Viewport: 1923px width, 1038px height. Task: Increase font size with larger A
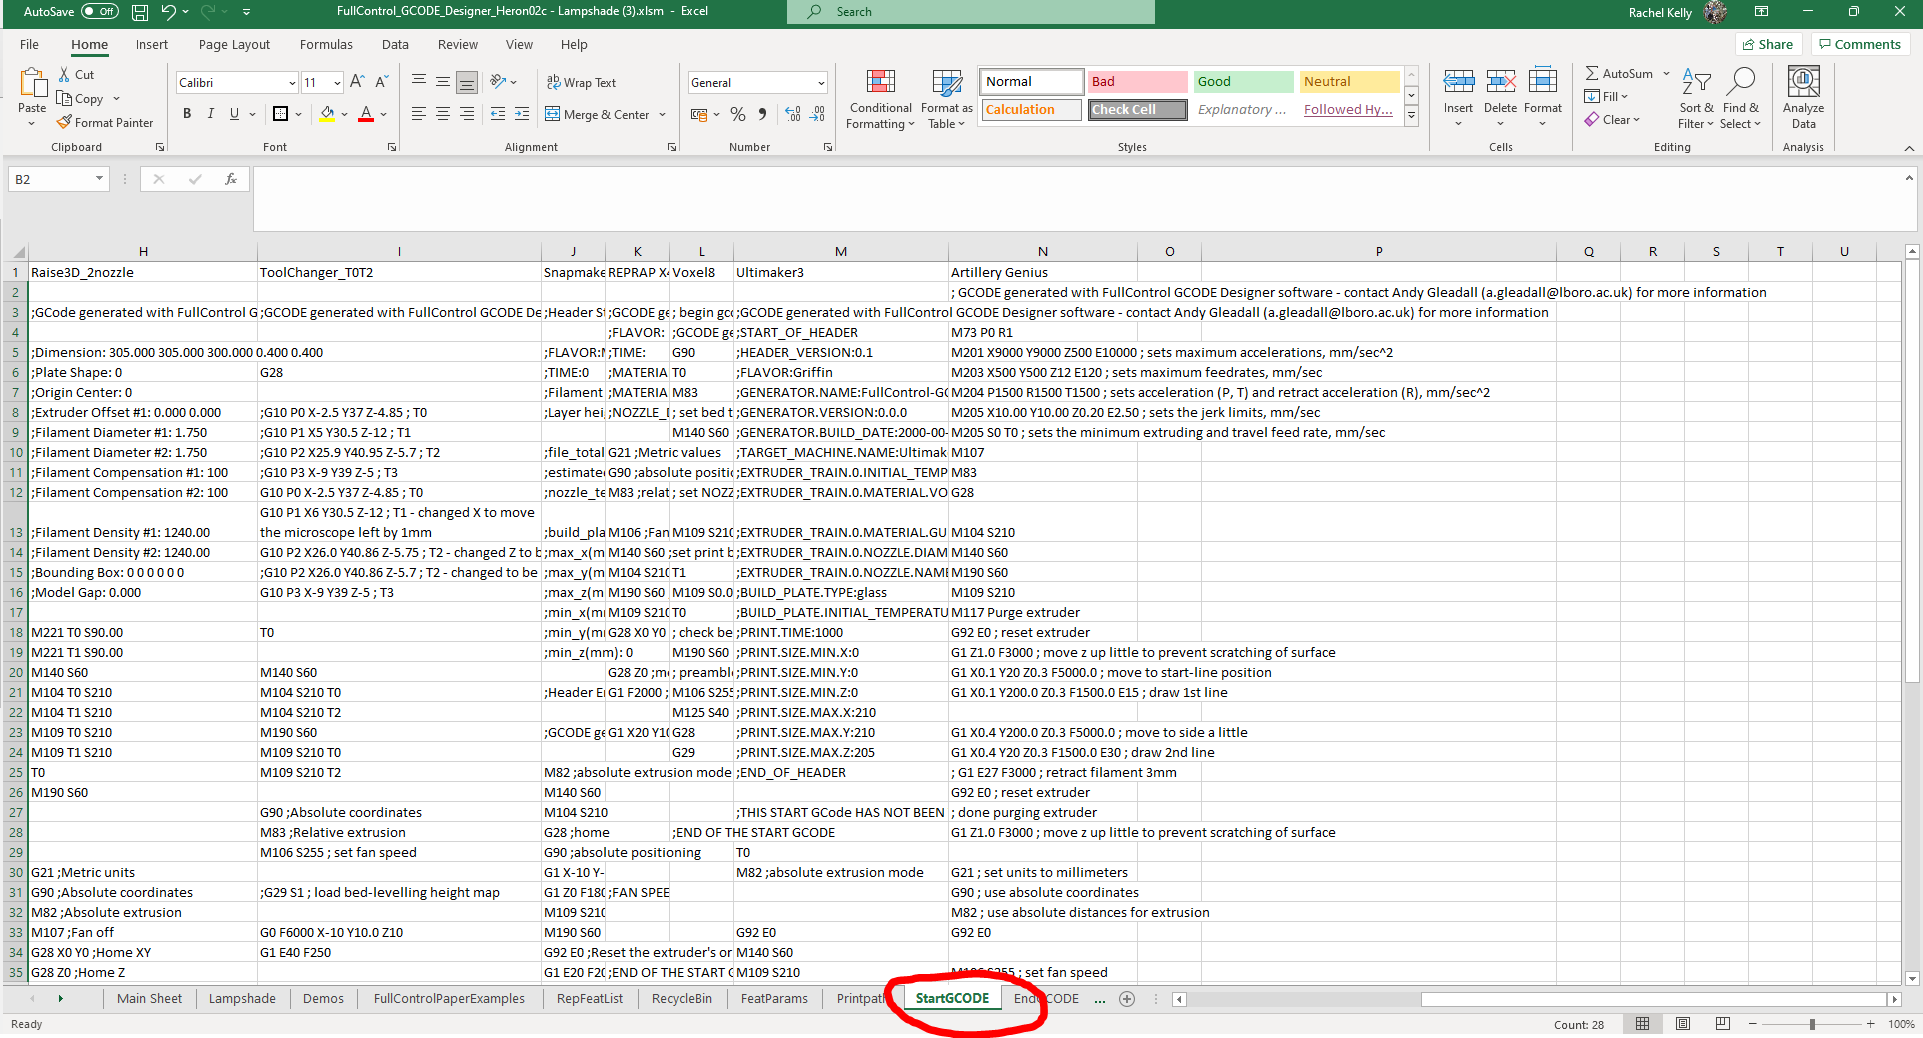(x=357, y=82)
